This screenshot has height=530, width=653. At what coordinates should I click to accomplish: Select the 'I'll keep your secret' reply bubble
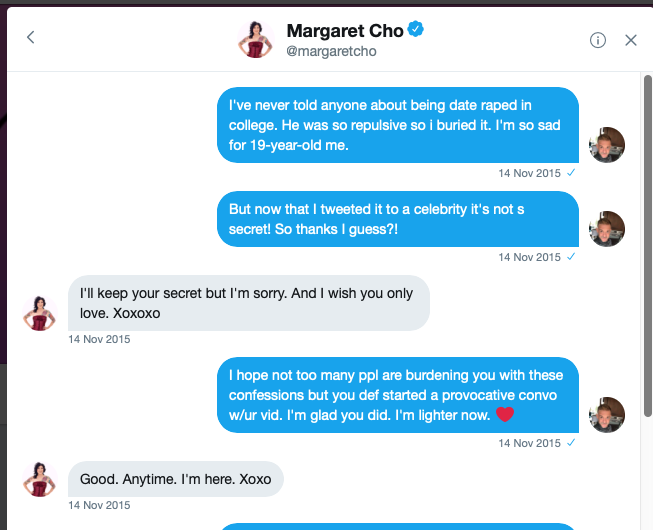(x=248, y=302)
